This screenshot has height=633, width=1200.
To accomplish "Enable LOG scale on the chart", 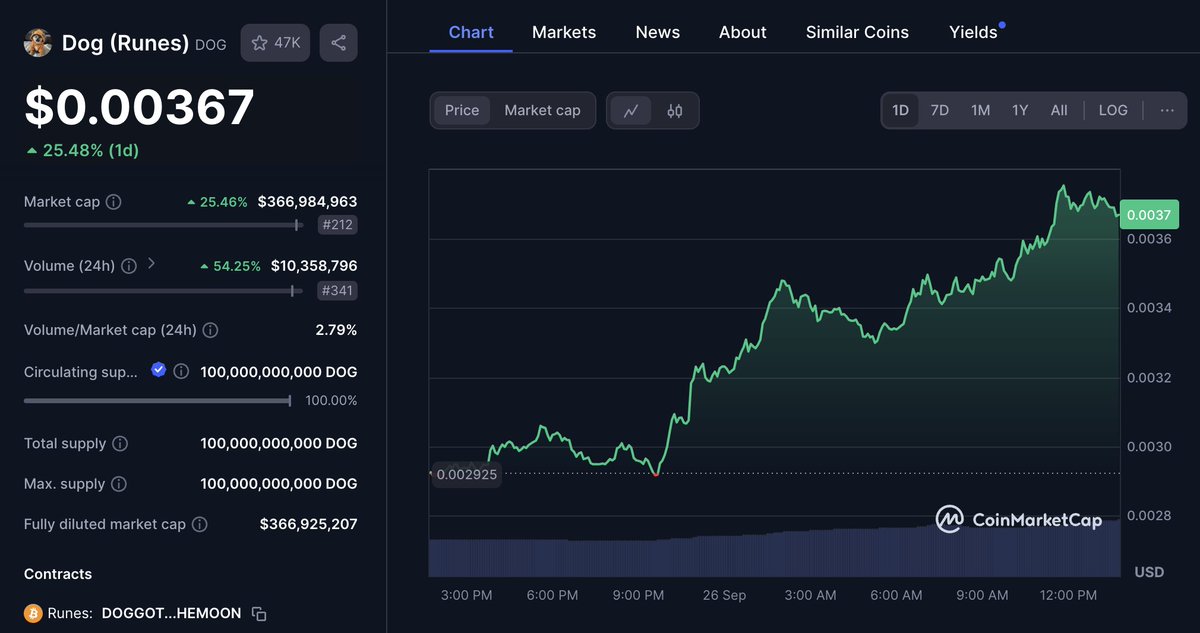I will (1112, 110).
